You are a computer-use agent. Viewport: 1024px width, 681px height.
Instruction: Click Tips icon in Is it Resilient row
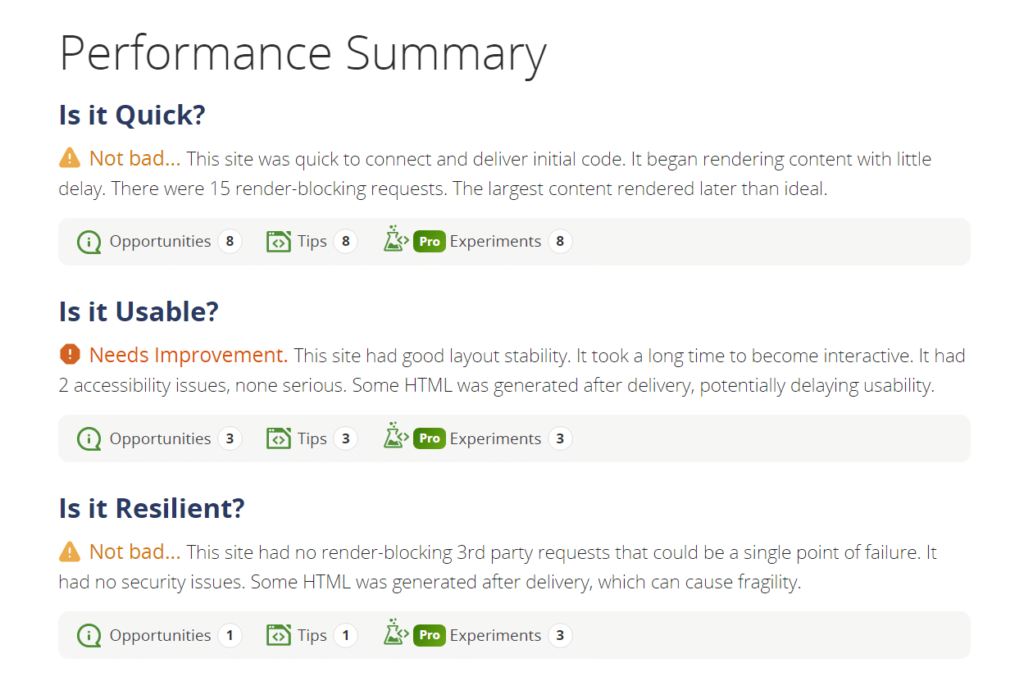[277, 635]
